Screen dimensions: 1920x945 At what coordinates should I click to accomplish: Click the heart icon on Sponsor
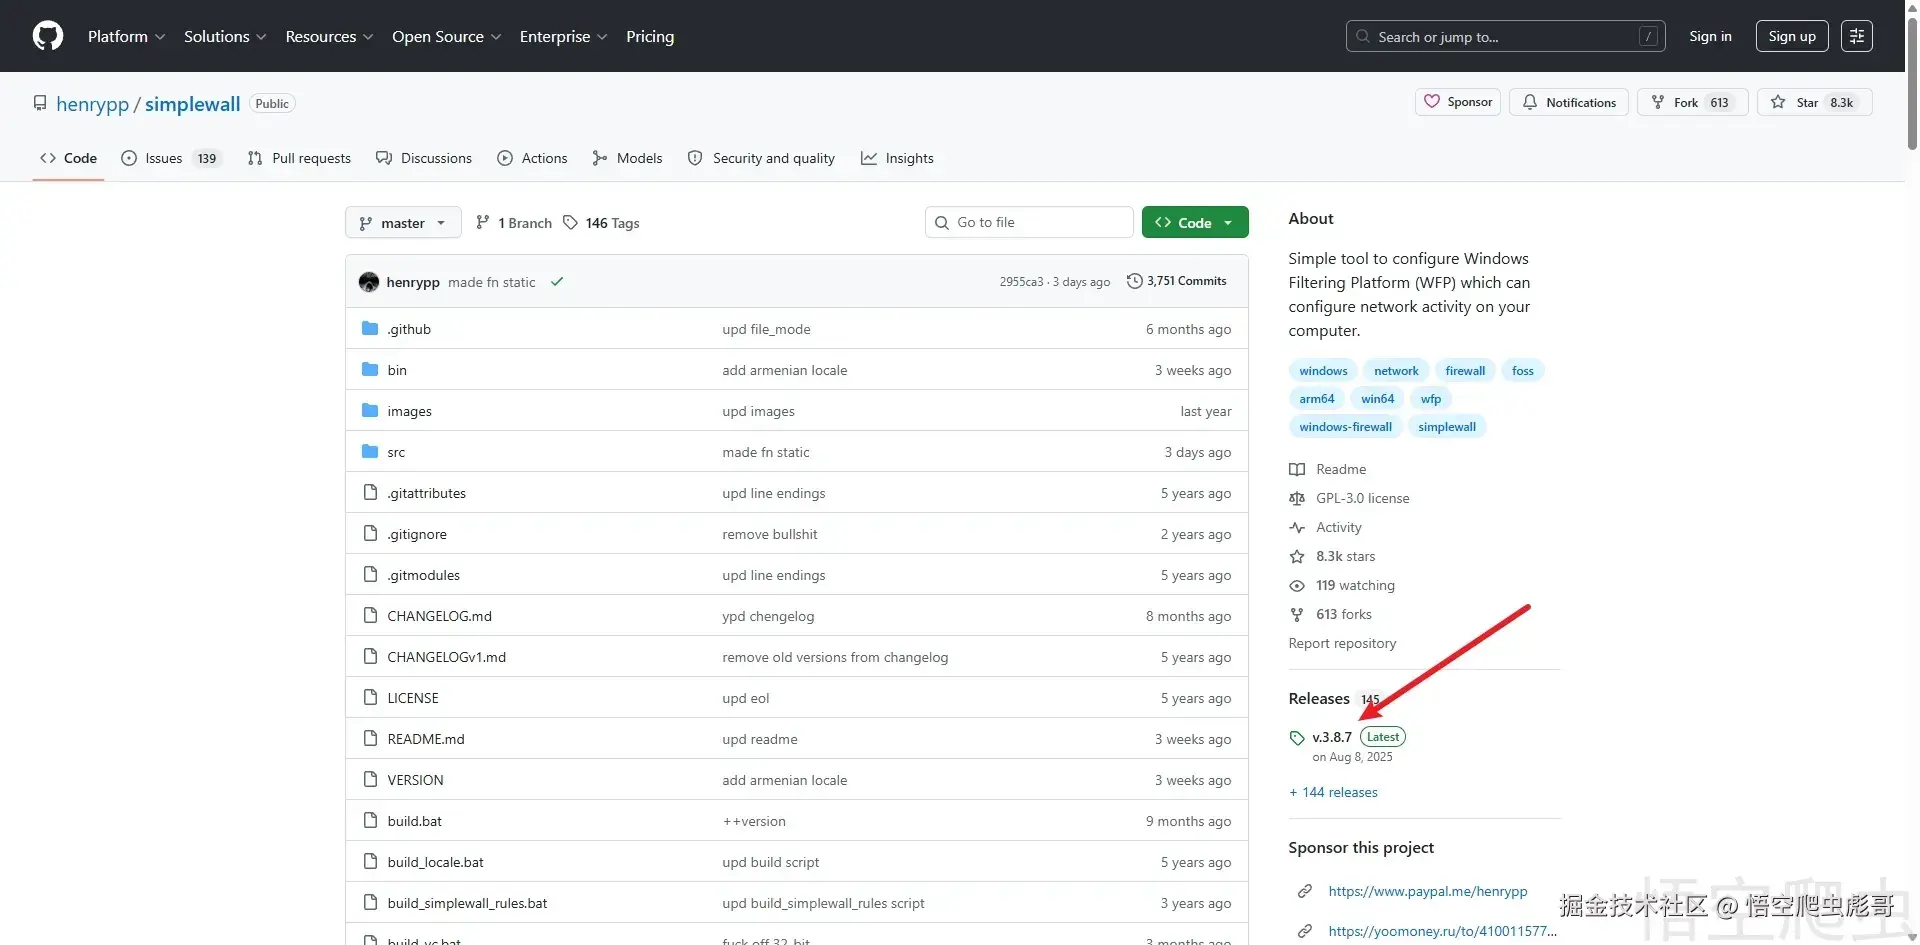(1432, 102)
